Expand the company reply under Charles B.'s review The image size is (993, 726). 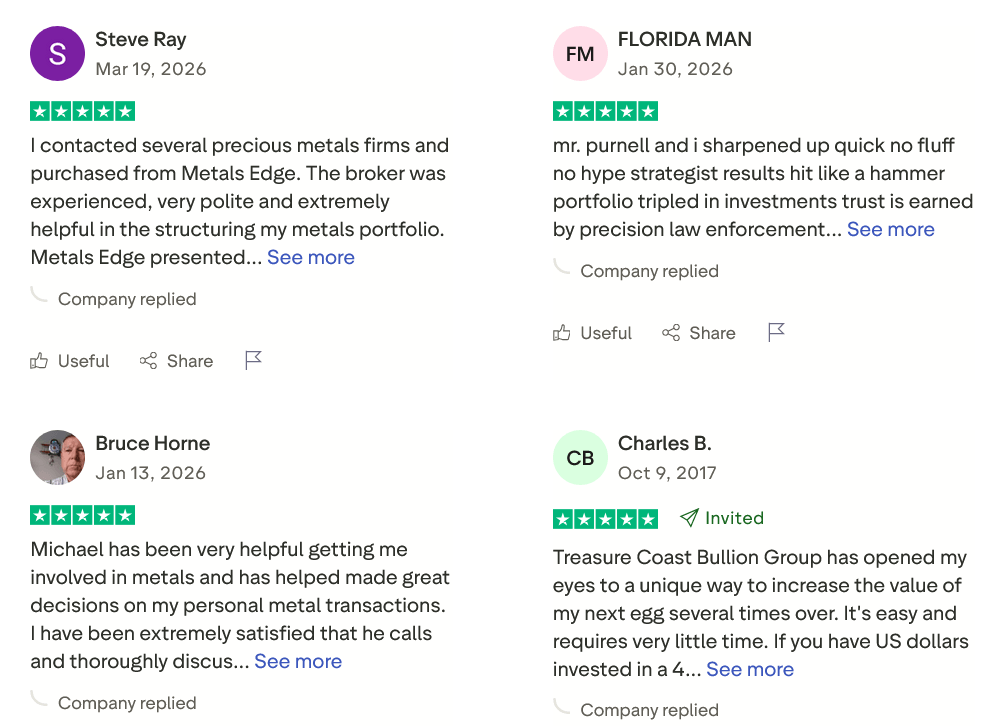pos(649,709)
